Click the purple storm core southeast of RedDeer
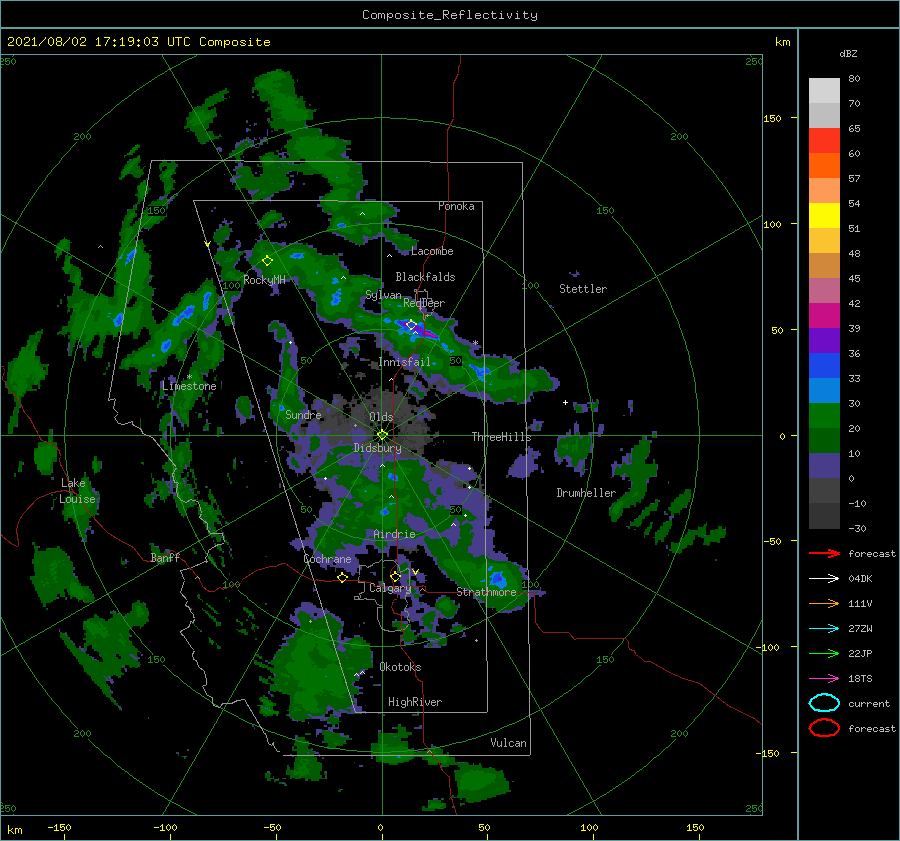Image resolution: width=900 pixels, height=841 pixels. pos(426,333)
